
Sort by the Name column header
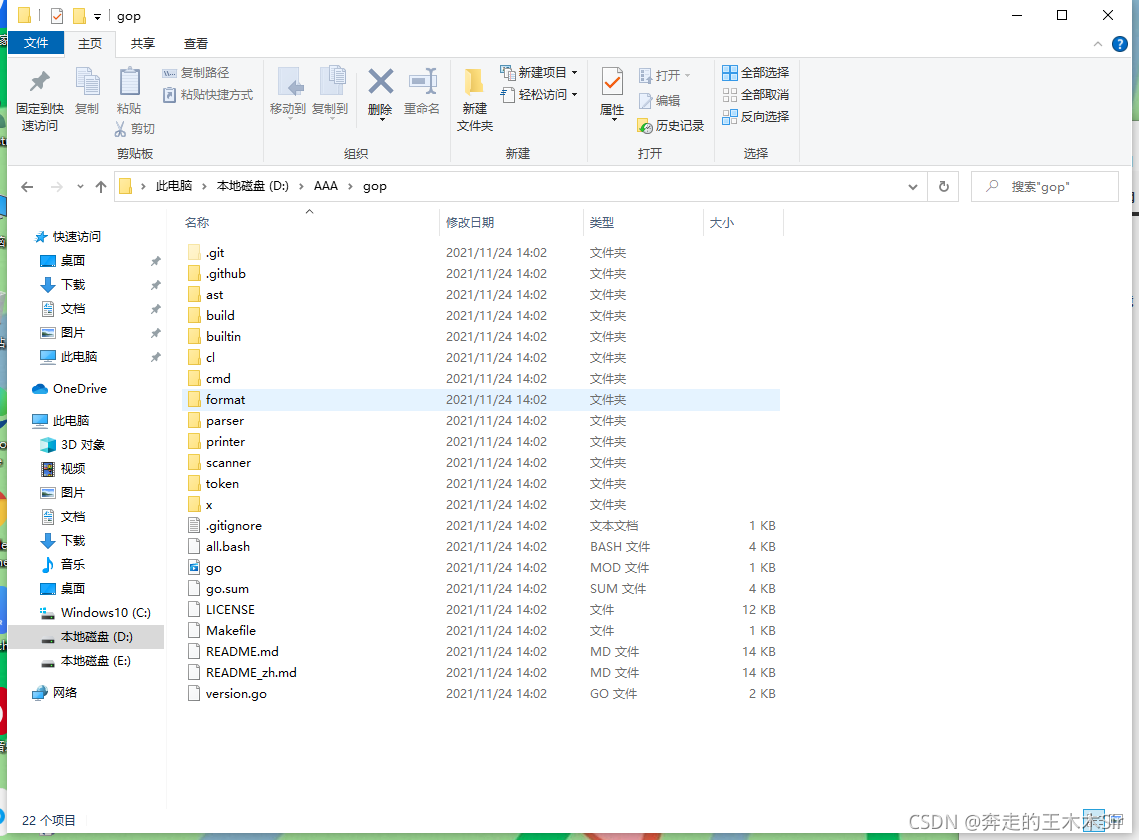[x=310, y=222]
